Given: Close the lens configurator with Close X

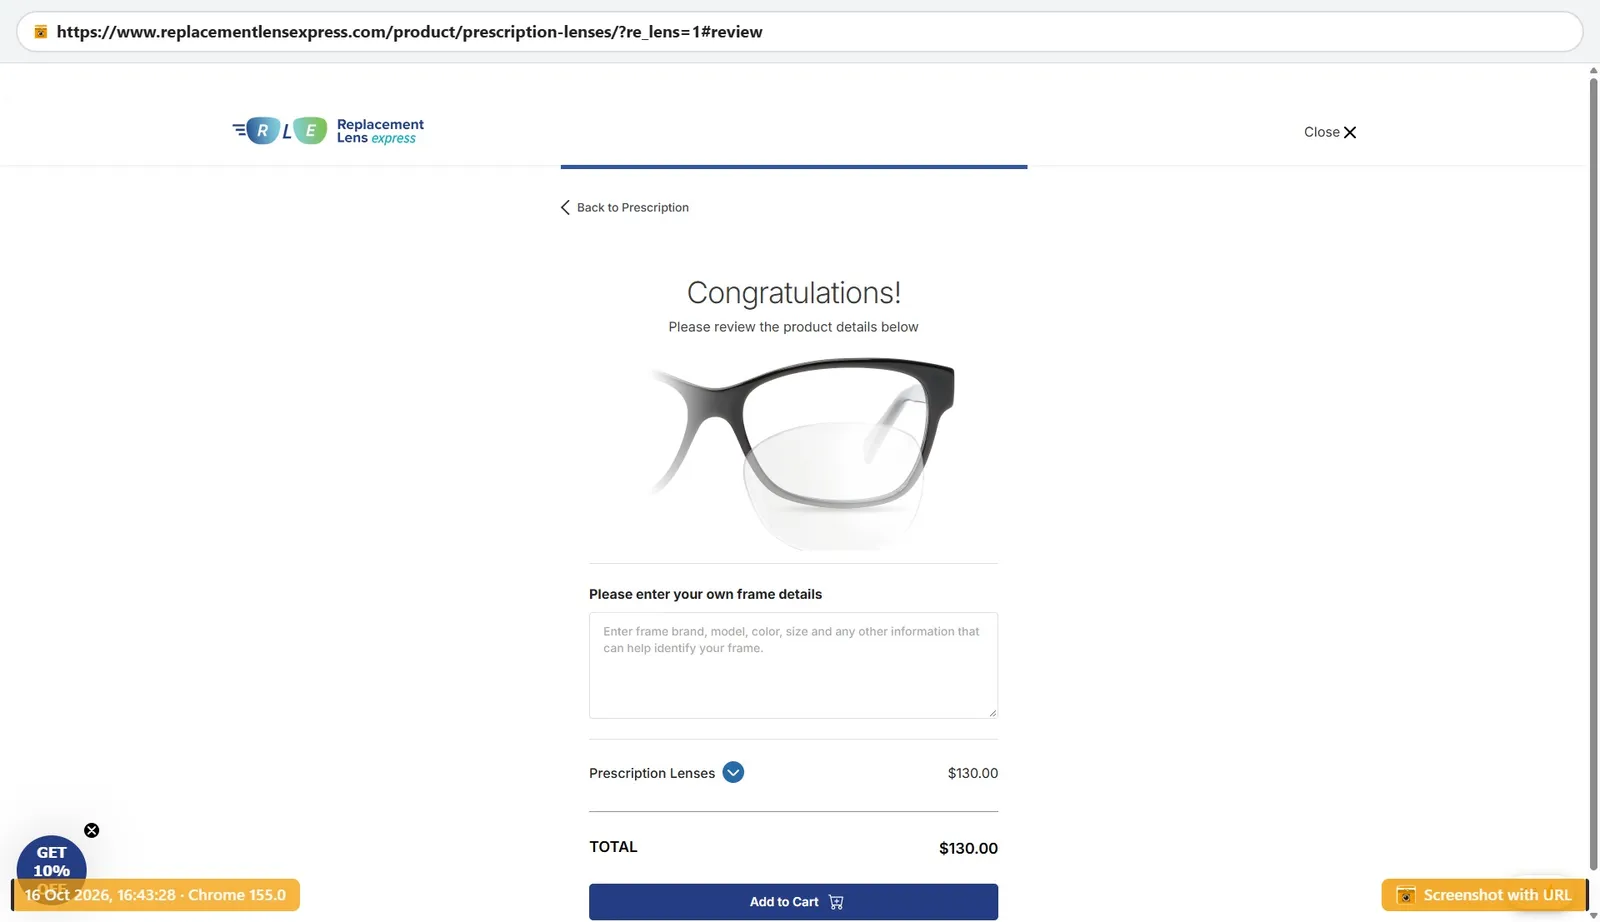Looking at the screenshot, I should point(1330,132).
